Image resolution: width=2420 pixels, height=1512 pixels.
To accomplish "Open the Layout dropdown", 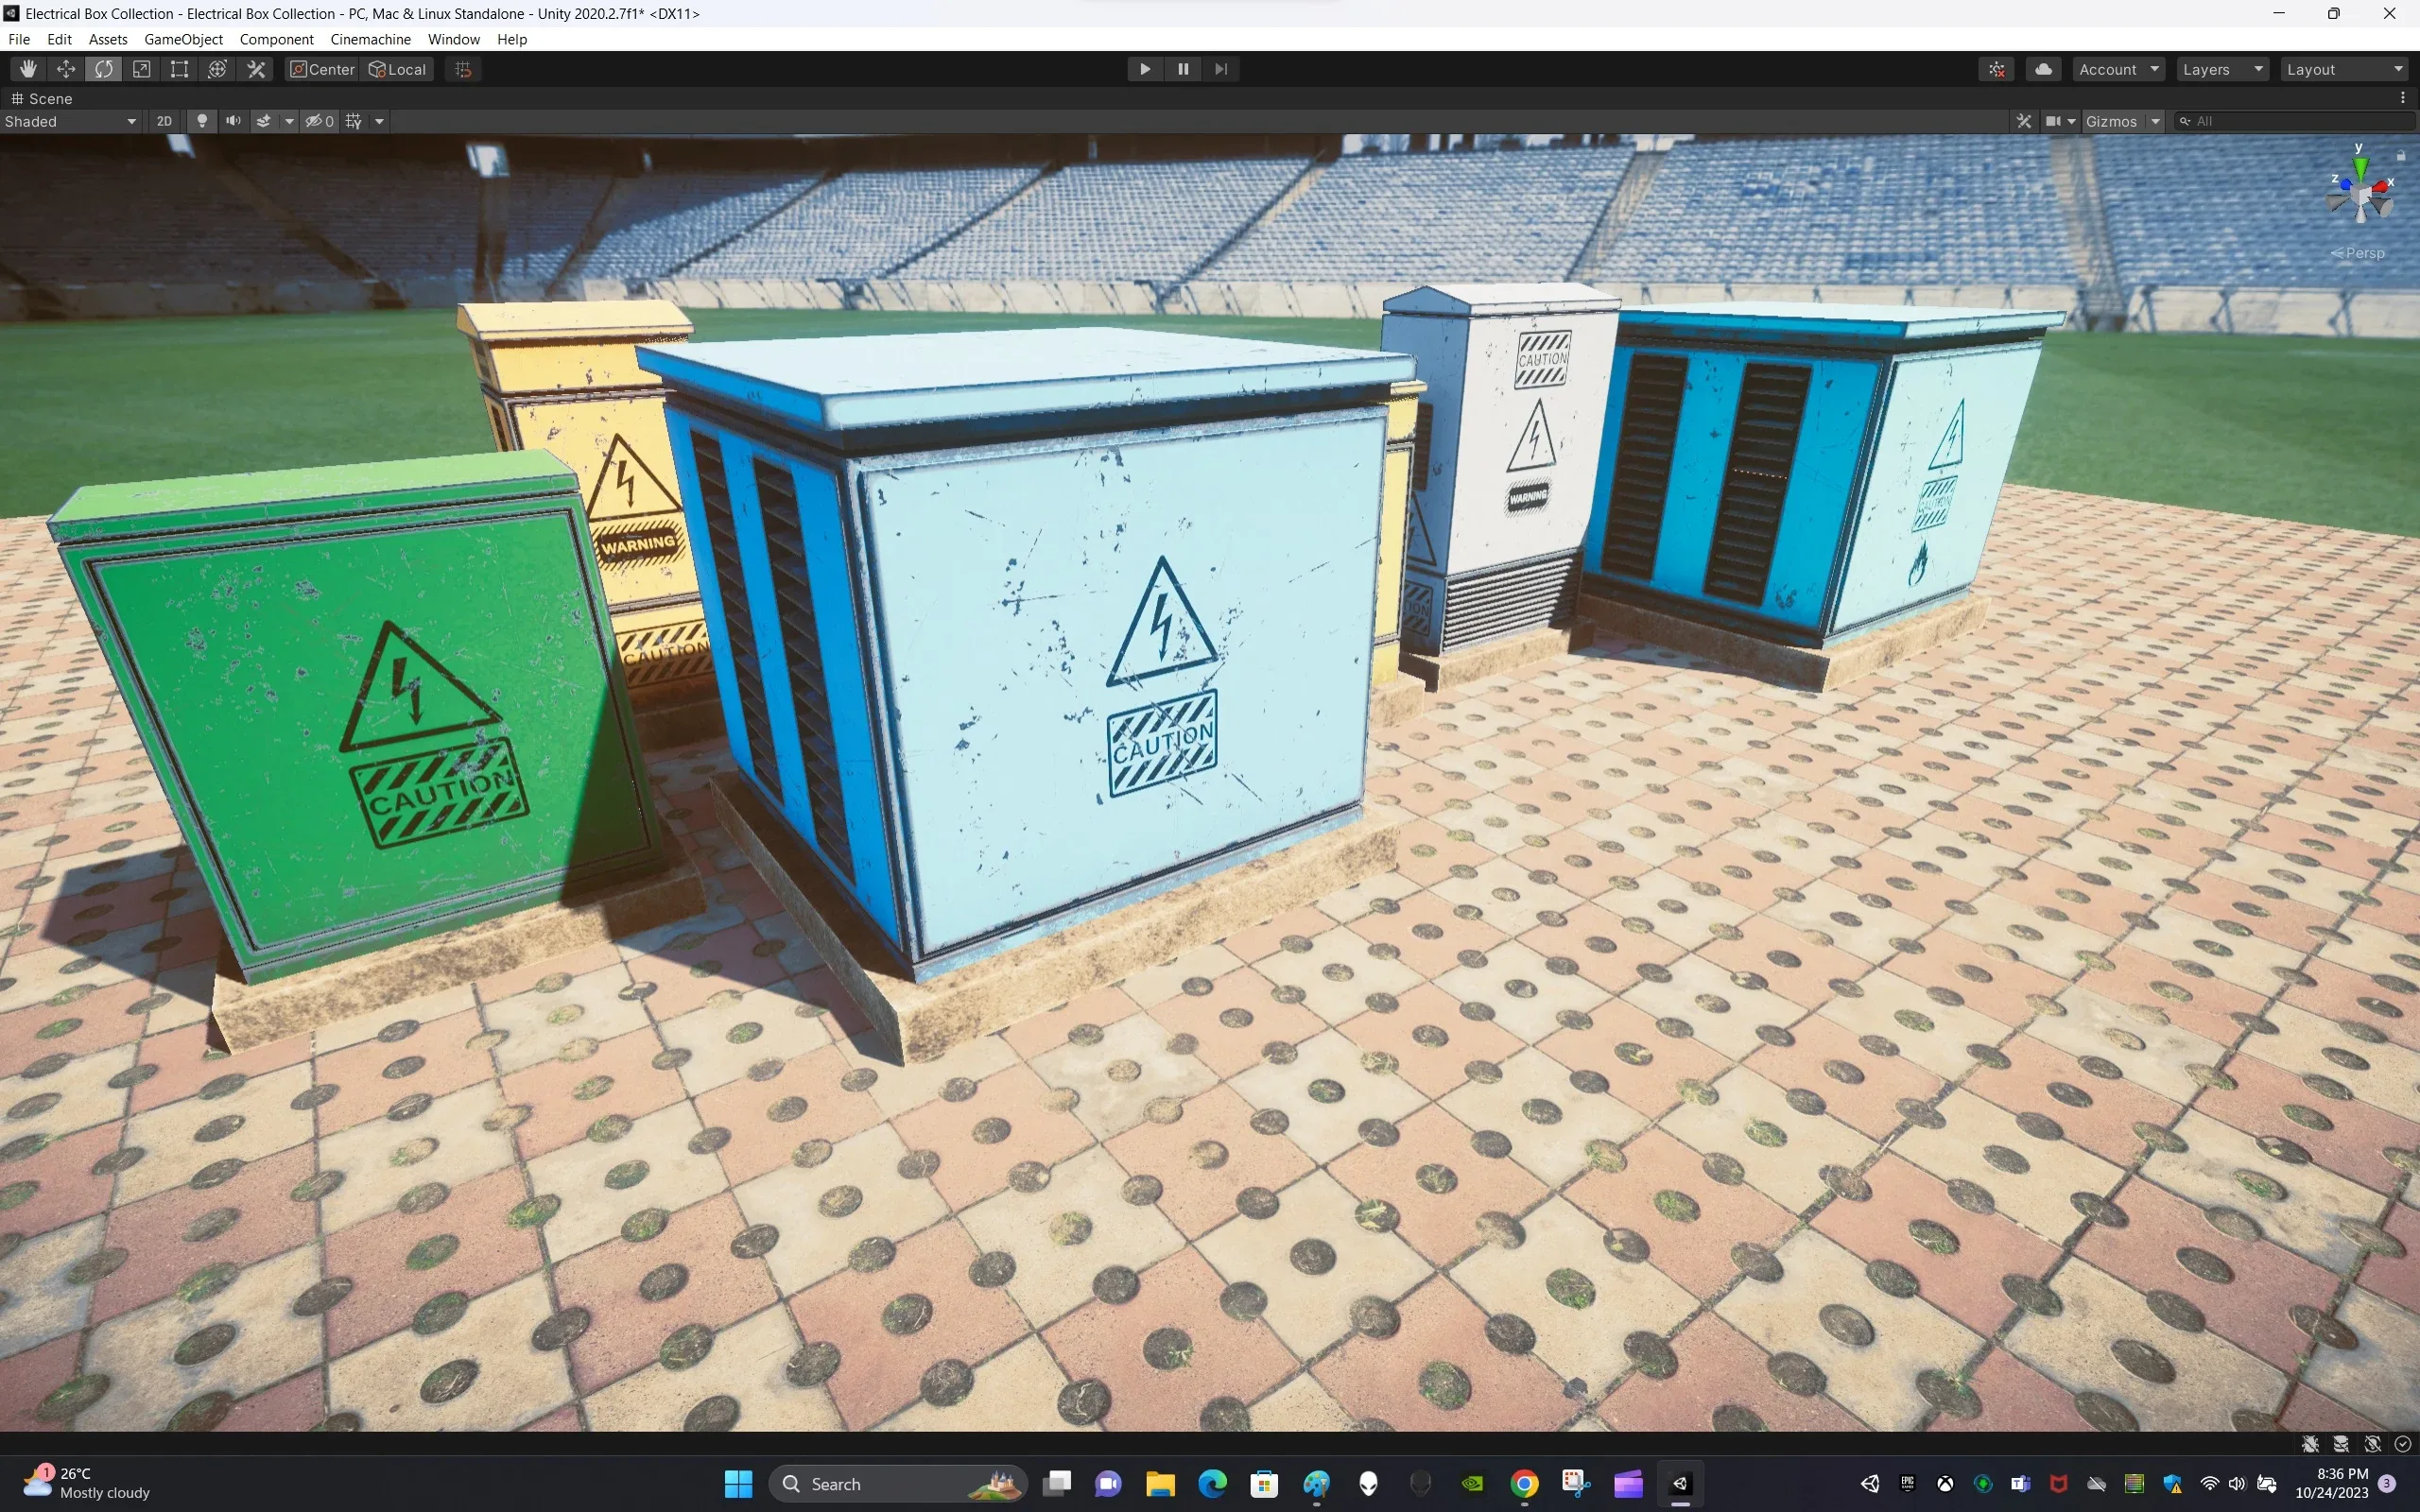I will pos(2344,69).
